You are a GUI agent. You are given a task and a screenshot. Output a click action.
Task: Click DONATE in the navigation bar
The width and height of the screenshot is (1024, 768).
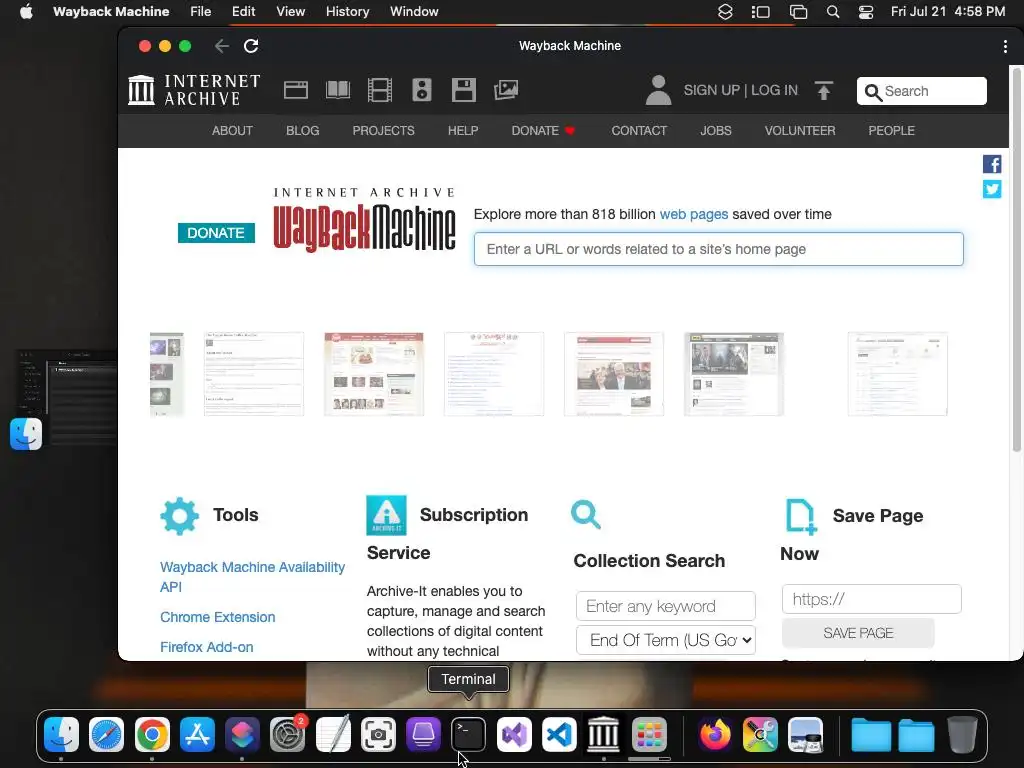pyautogui.click(x=543, y=131)
